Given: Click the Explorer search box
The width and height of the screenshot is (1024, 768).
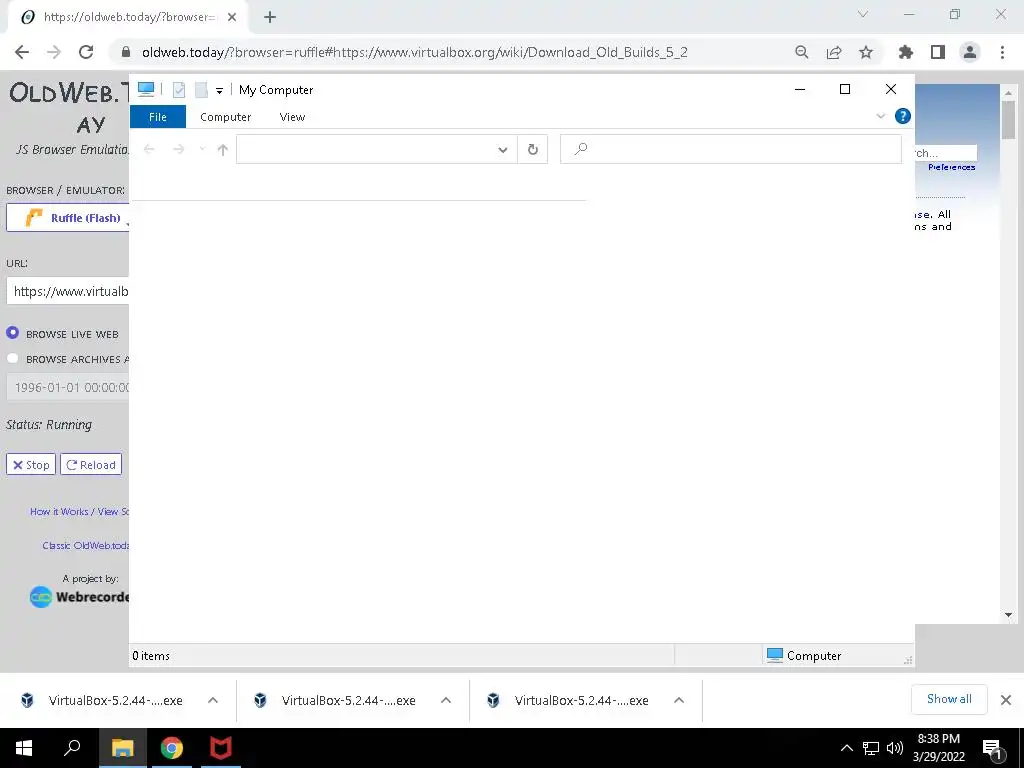Looking at the screenshot, I should click(731, 150).
